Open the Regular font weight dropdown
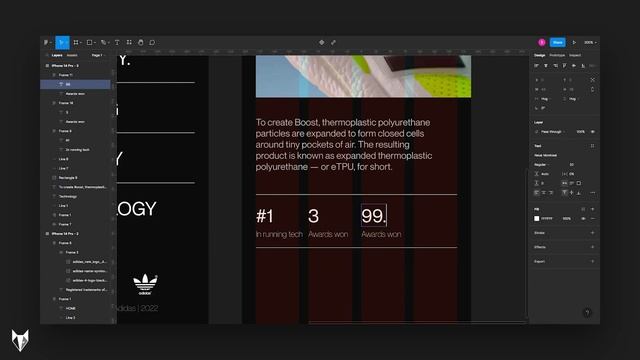 [x=542, y=164]
